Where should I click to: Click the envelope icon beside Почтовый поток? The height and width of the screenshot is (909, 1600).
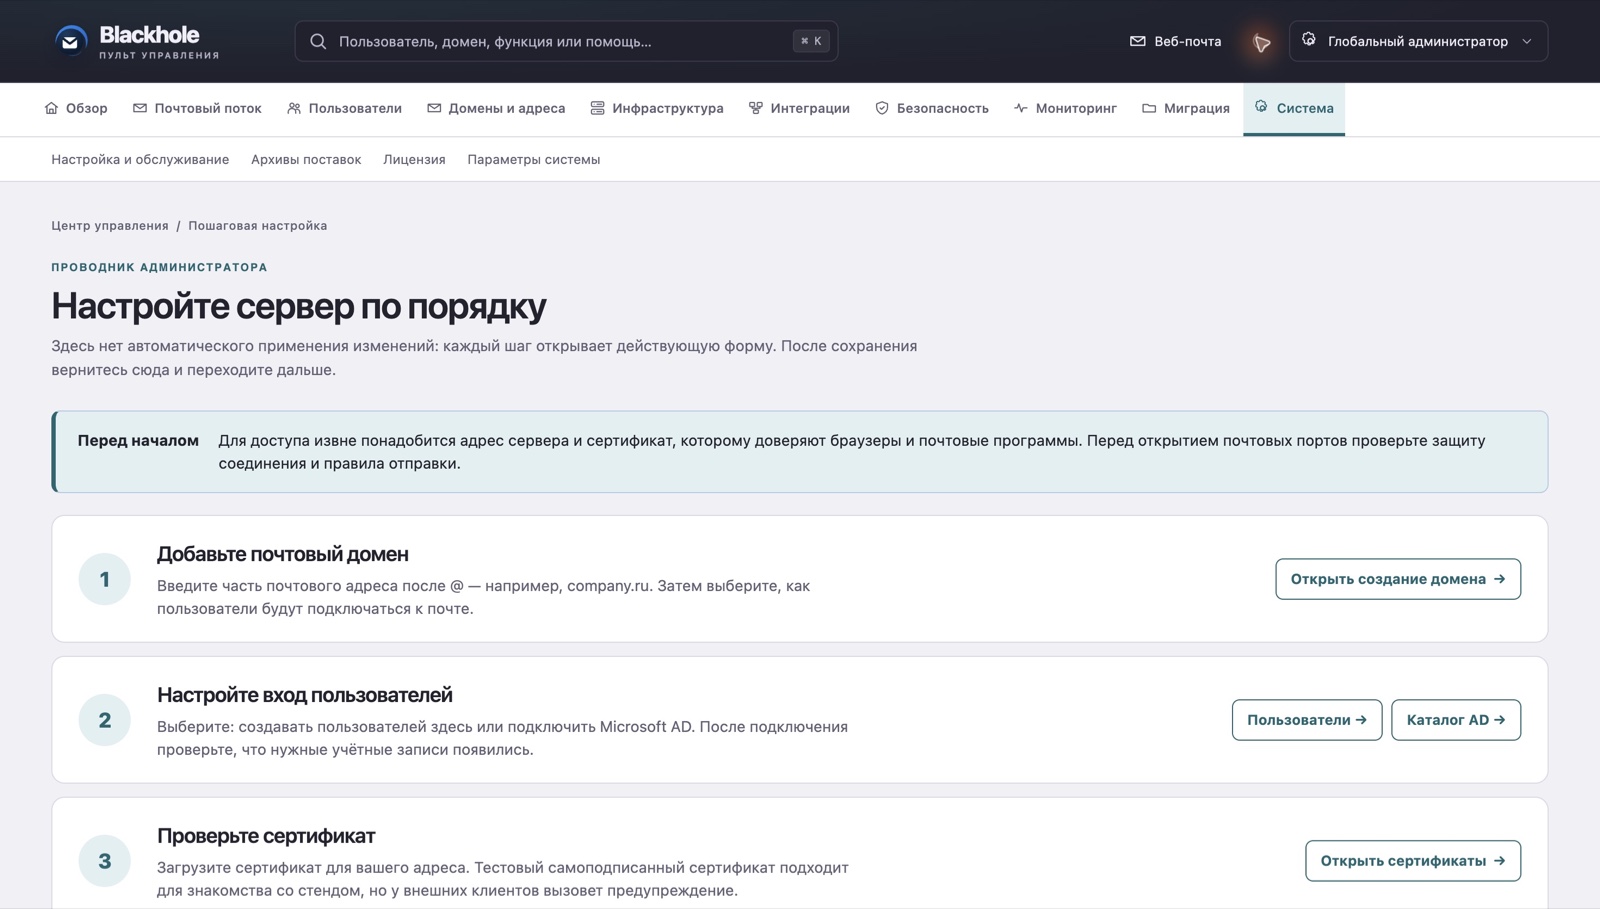(140, 108)
